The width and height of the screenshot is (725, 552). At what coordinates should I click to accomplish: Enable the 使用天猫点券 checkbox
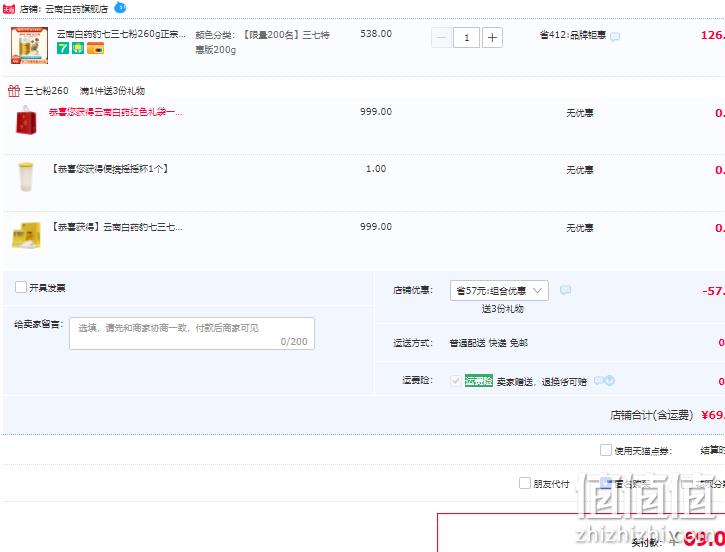point(605,450)
